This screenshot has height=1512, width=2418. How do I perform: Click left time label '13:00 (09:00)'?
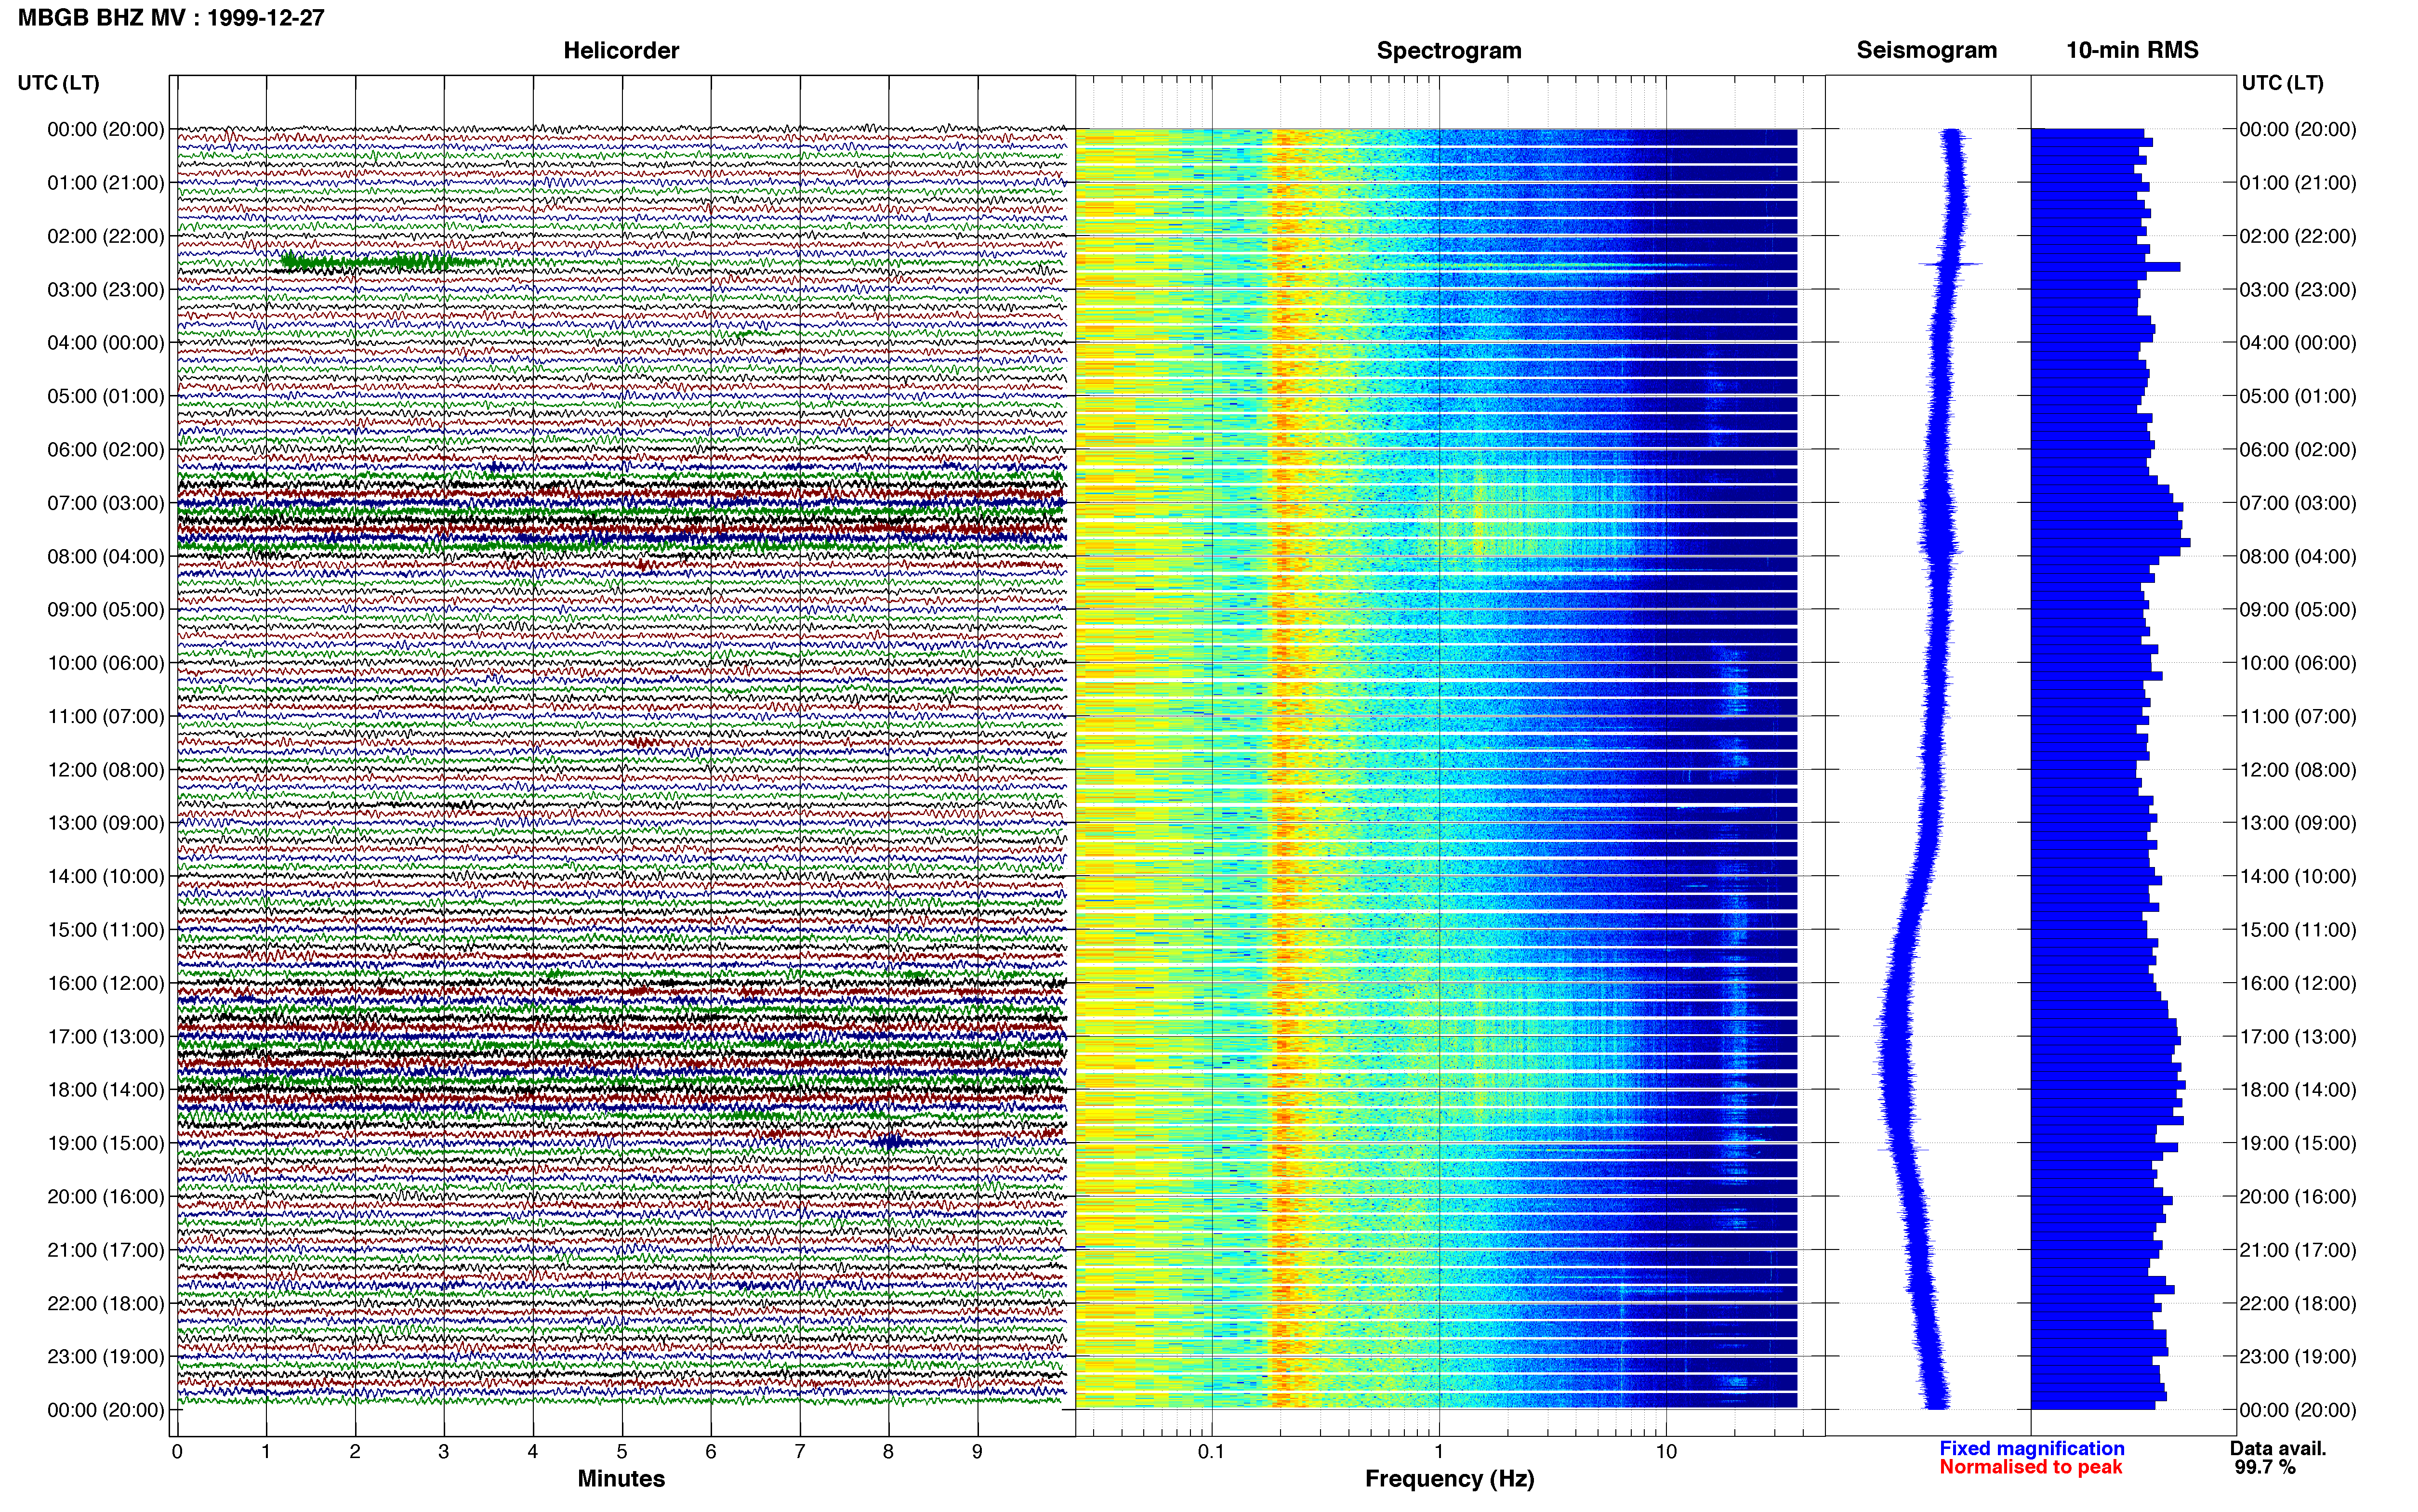[106, 823]
